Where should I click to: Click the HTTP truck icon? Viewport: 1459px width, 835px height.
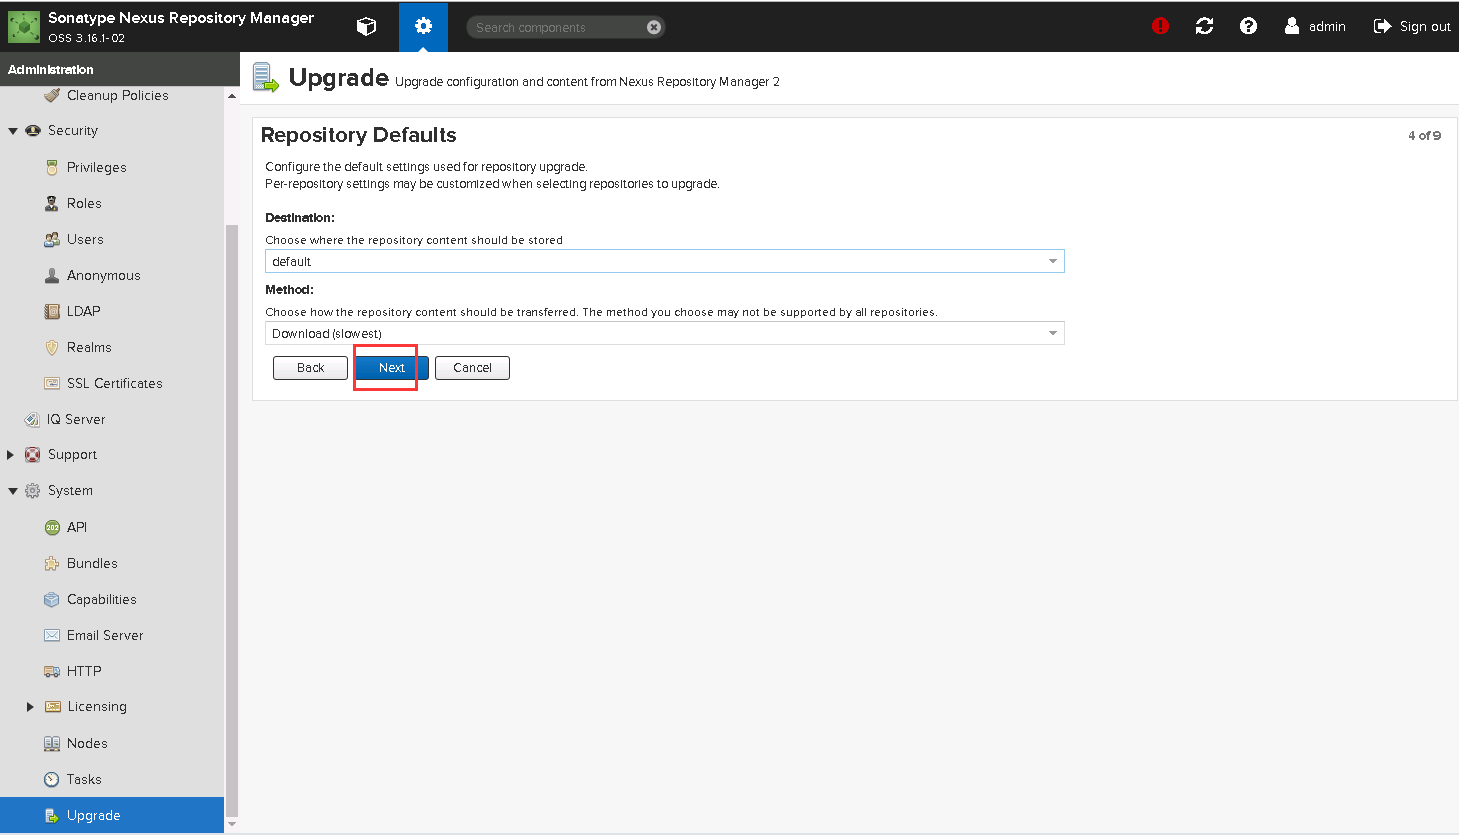(x=52, y=671)
